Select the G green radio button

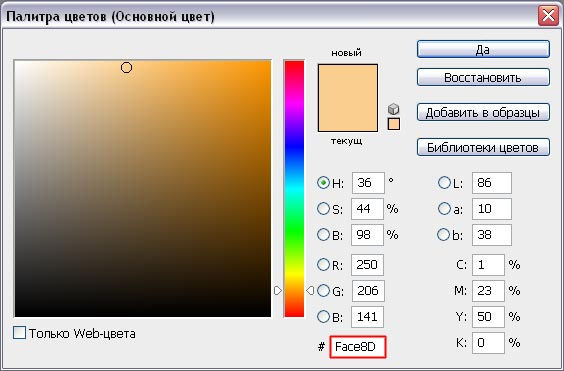tap(323, 290)
